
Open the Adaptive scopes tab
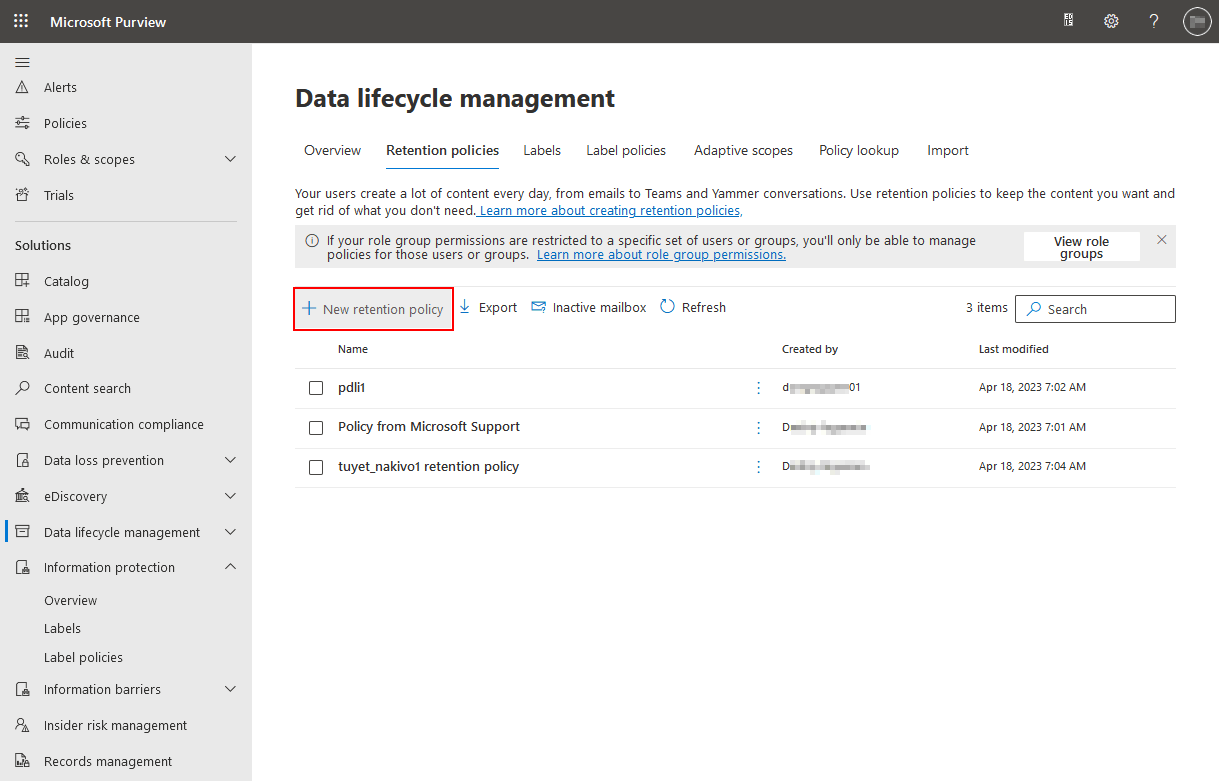click(x=743, y=150)
